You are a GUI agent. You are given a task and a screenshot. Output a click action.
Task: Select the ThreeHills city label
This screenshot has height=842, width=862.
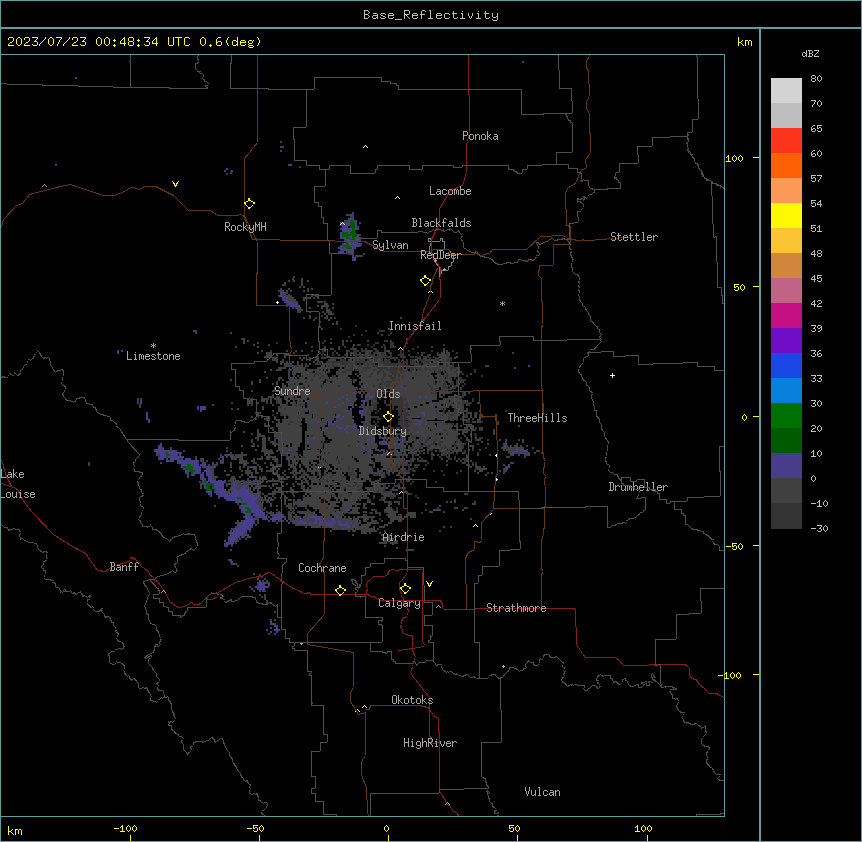coord(537,418)
